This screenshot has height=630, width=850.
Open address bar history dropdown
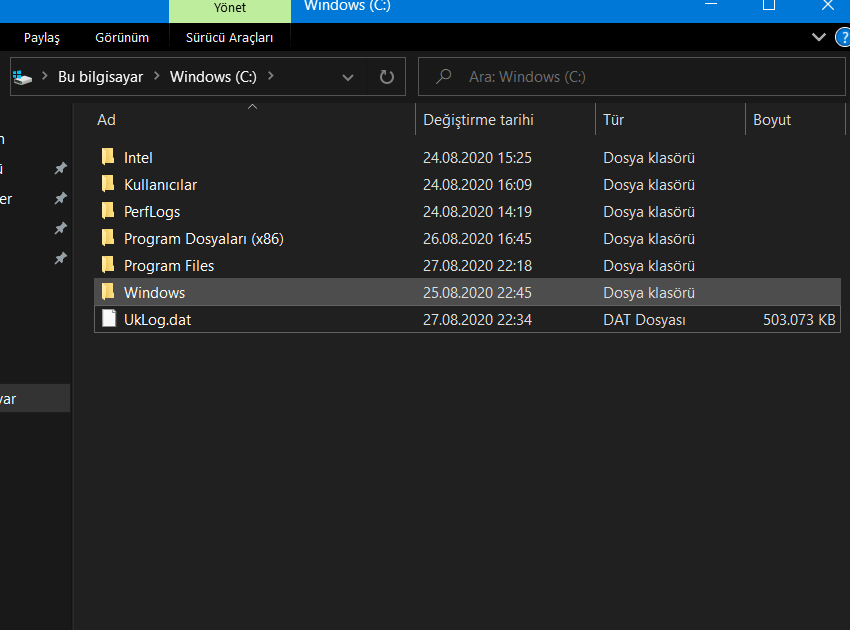point(348,78)
